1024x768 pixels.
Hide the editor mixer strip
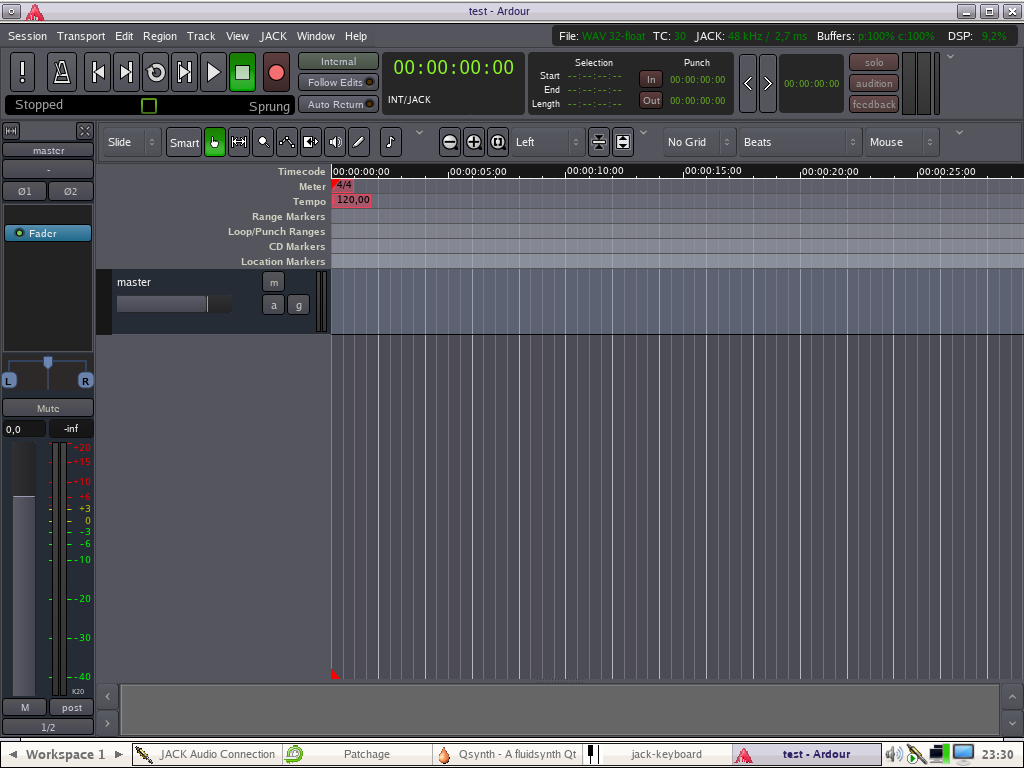[x=85, y=131]
